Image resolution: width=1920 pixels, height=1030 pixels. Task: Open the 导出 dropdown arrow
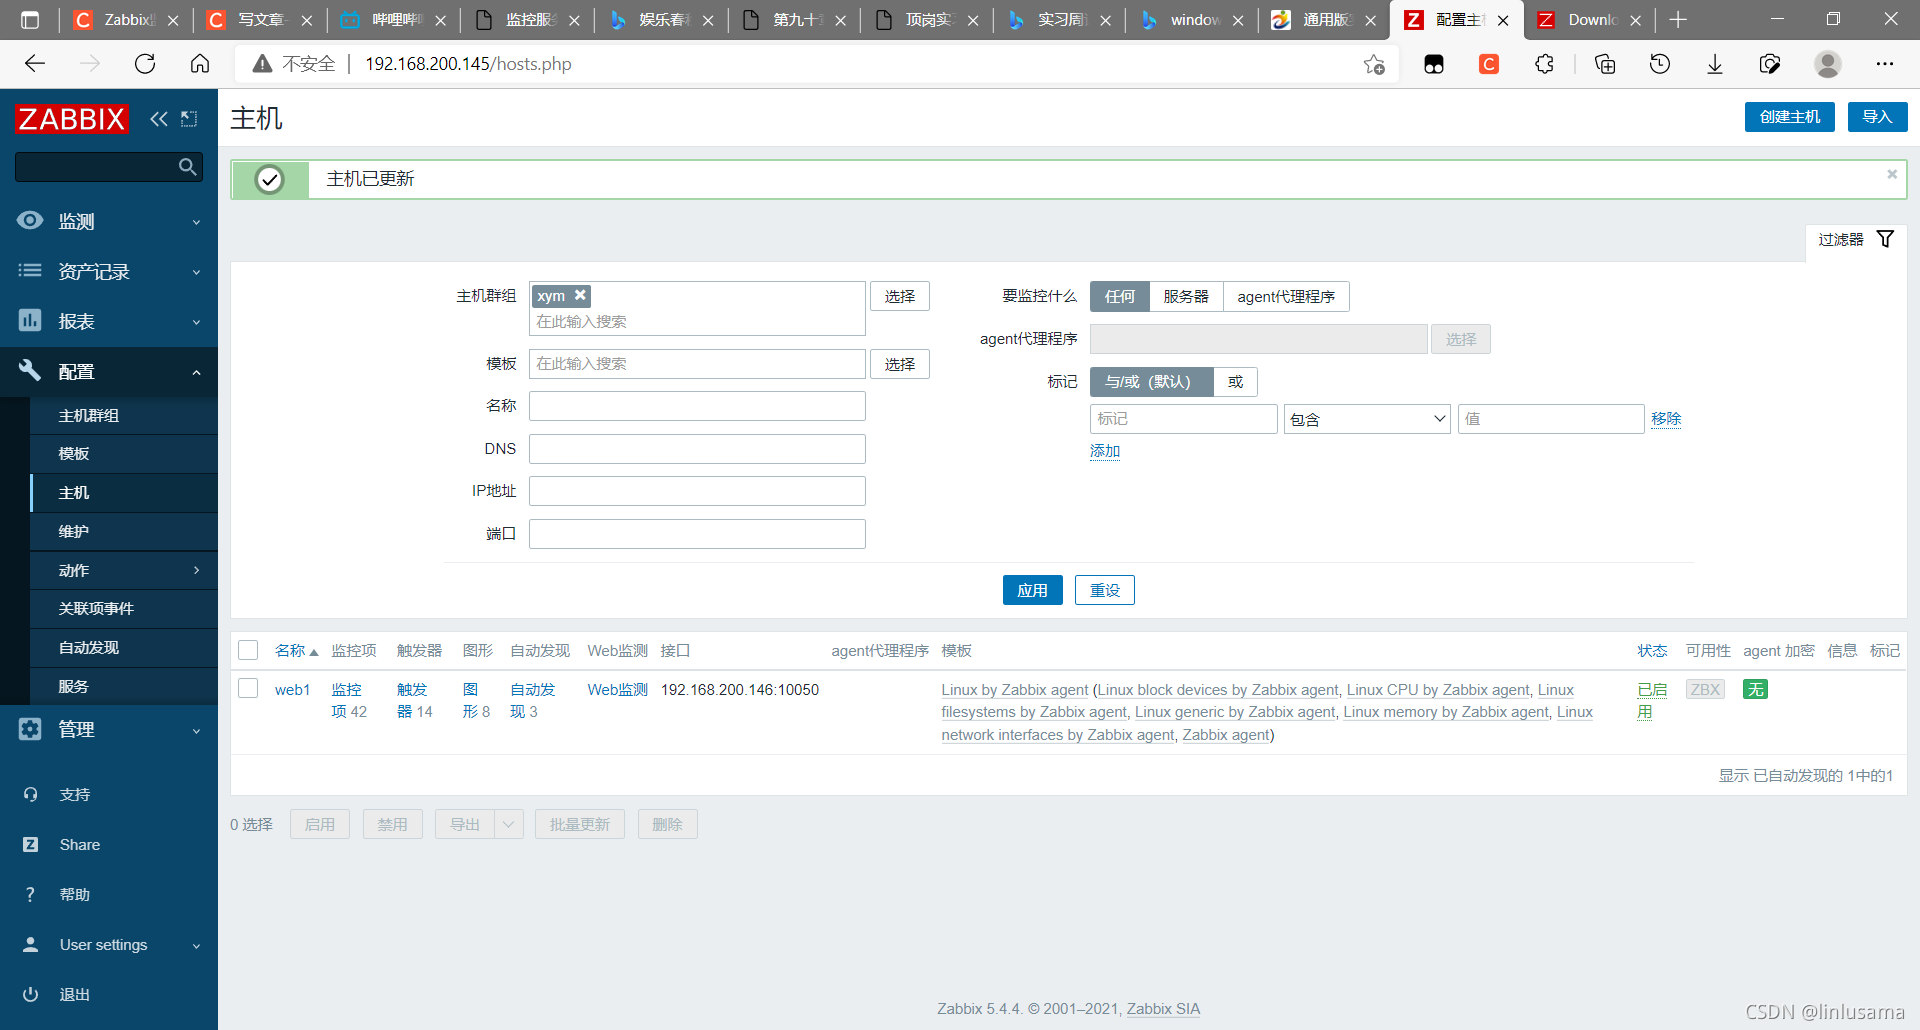click(x=509, y=824)
